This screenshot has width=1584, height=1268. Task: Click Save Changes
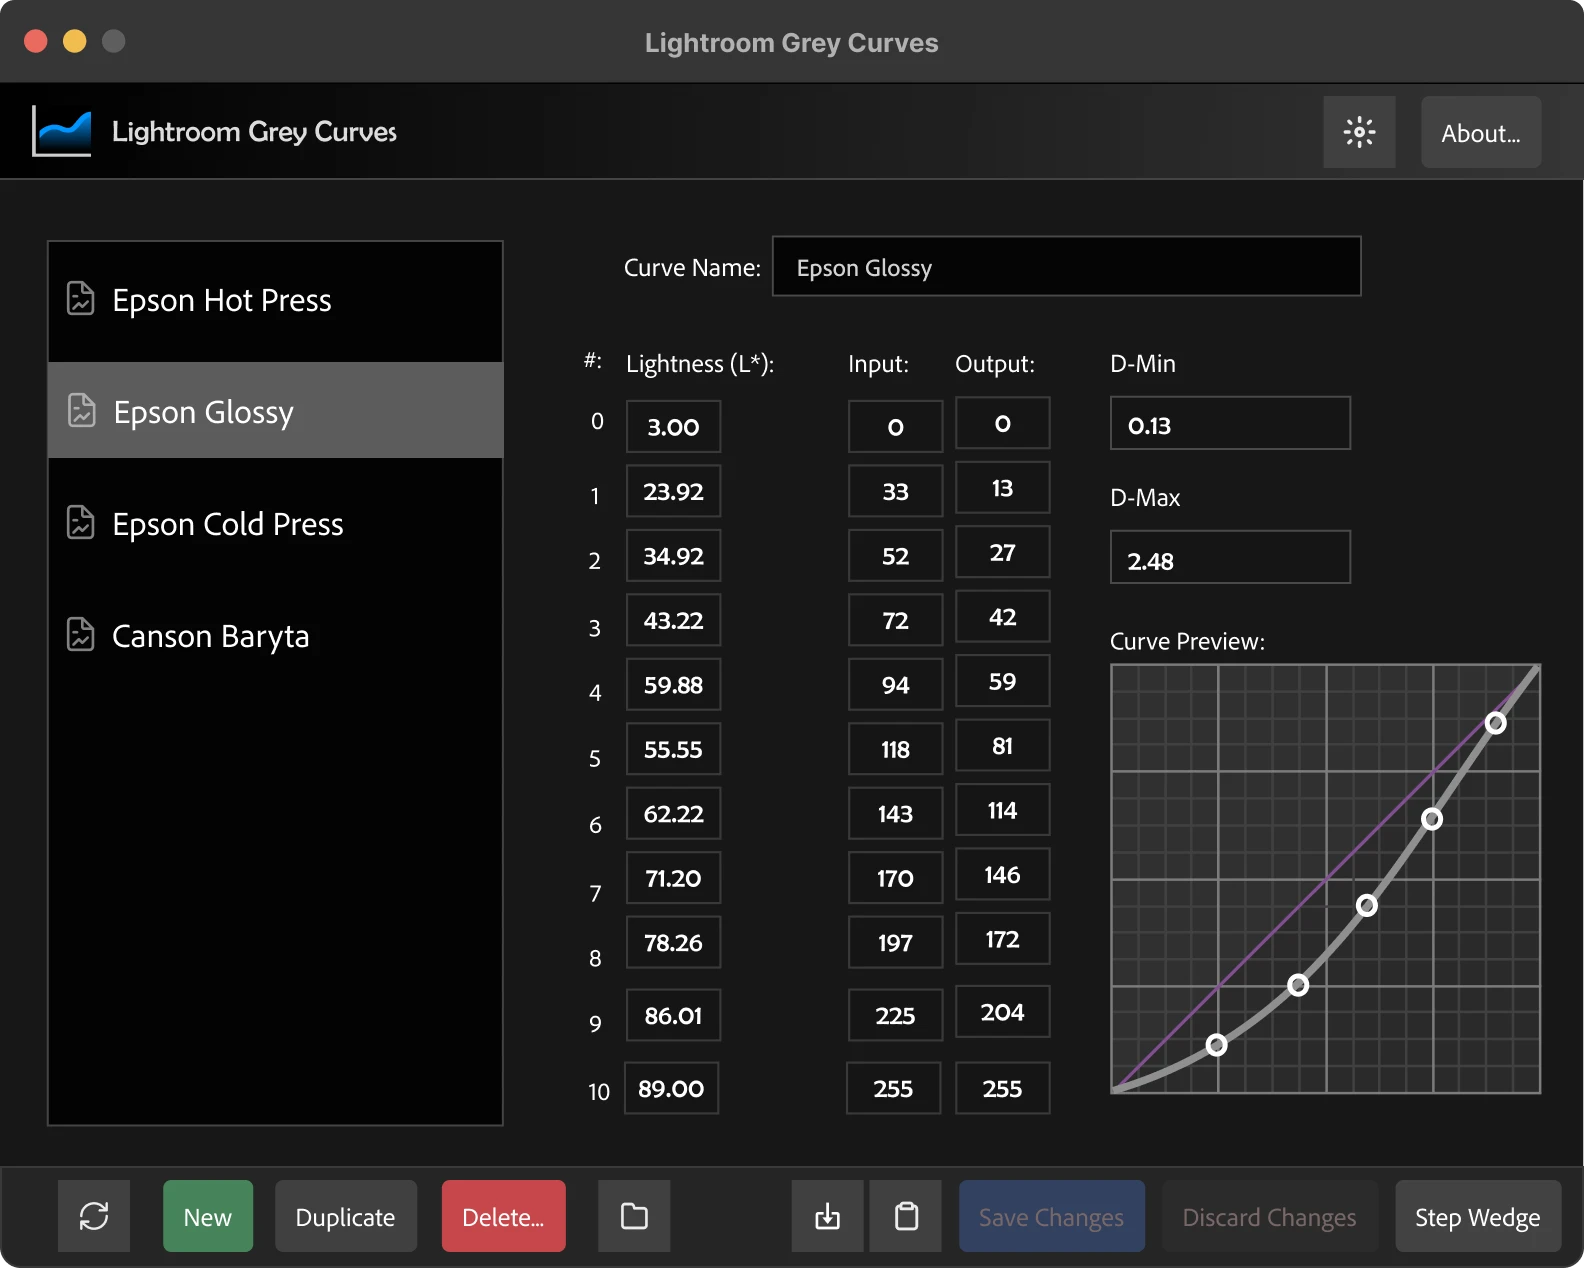tap(1052, 1216)
